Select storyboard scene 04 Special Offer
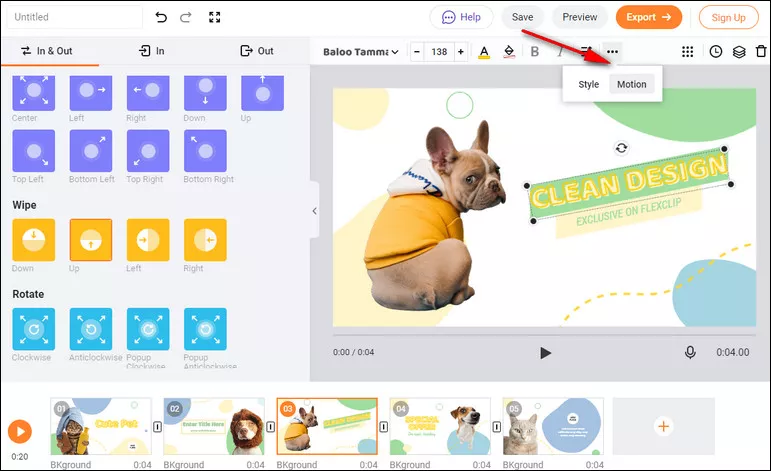Viewport: 771px width, 471px height. (440, 426)
